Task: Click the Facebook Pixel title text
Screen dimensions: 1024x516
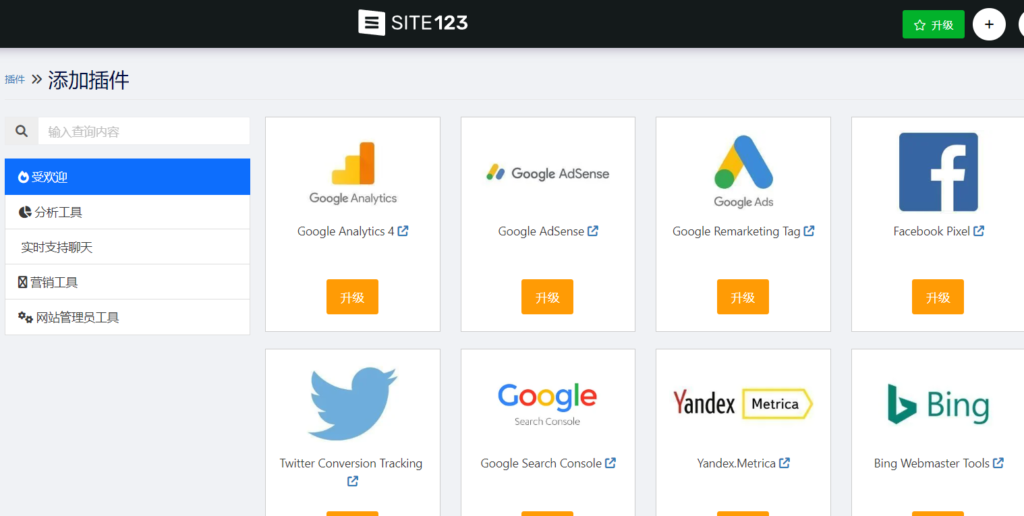Action: click(x=931, y=231)
